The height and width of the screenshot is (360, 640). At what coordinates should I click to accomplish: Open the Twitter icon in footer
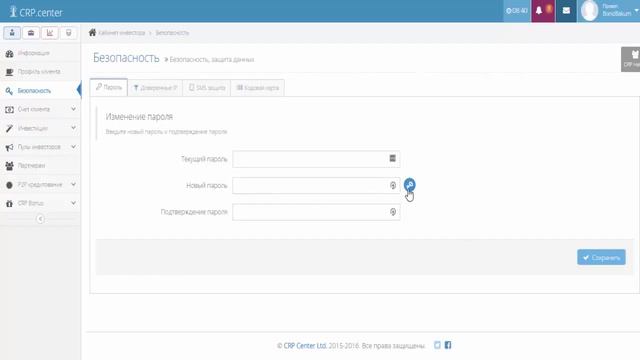tap(437, 345)
